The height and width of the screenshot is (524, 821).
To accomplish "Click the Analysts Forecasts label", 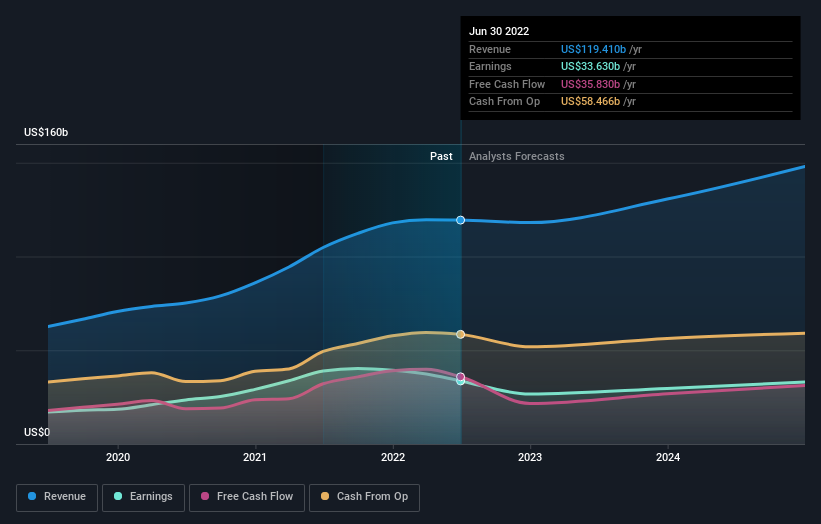I will coord(517,157).
